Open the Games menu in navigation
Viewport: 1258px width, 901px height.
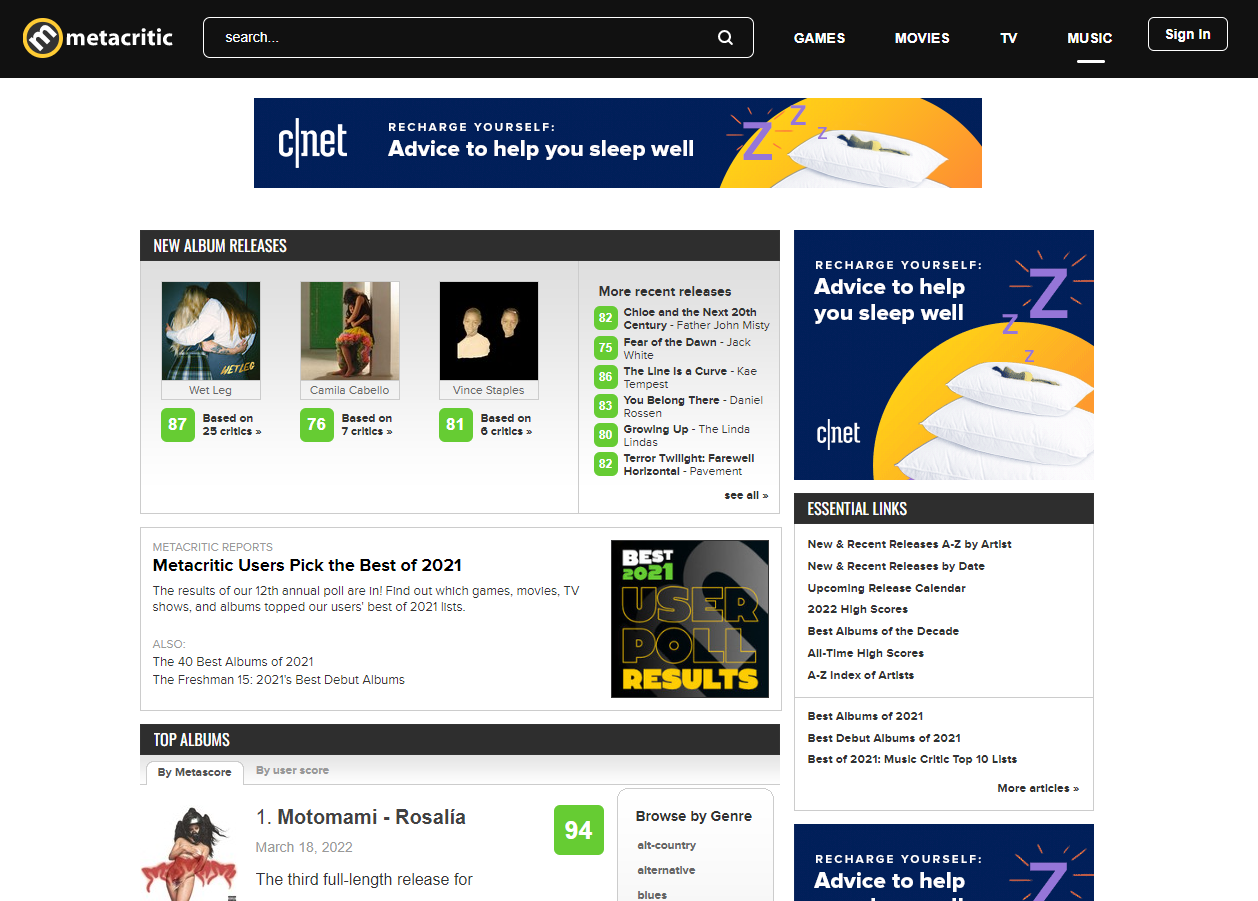click(x=819, y=38)
